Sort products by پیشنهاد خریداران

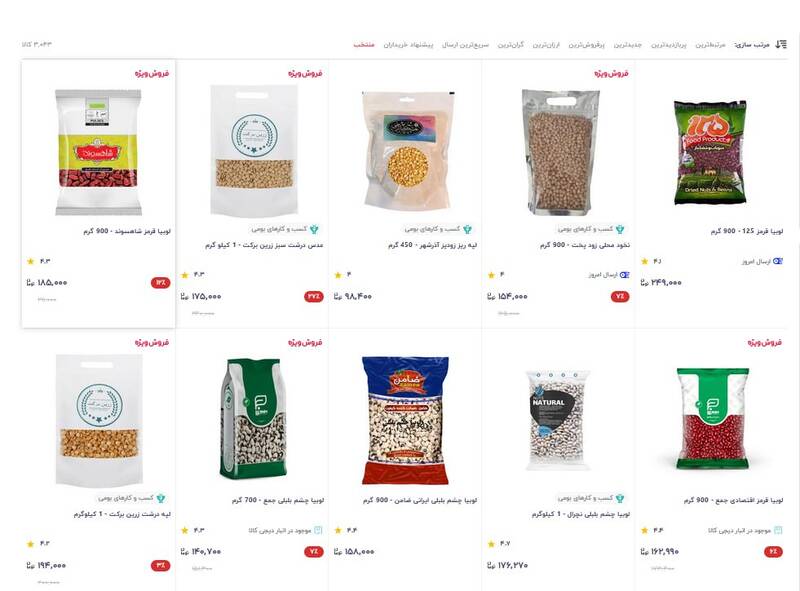pyautogui.click(x=408, y=45)
